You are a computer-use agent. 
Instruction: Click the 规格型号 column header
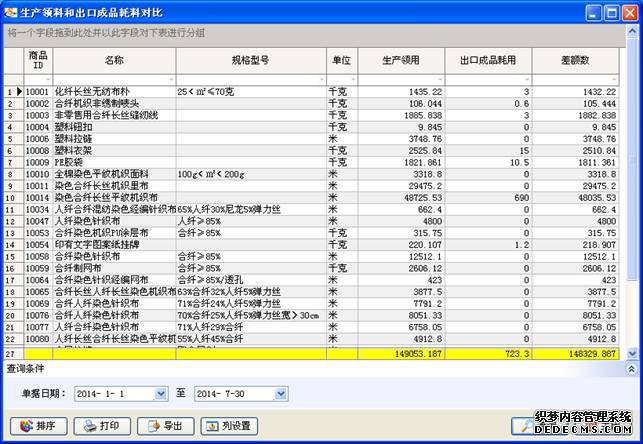(250, 60)
